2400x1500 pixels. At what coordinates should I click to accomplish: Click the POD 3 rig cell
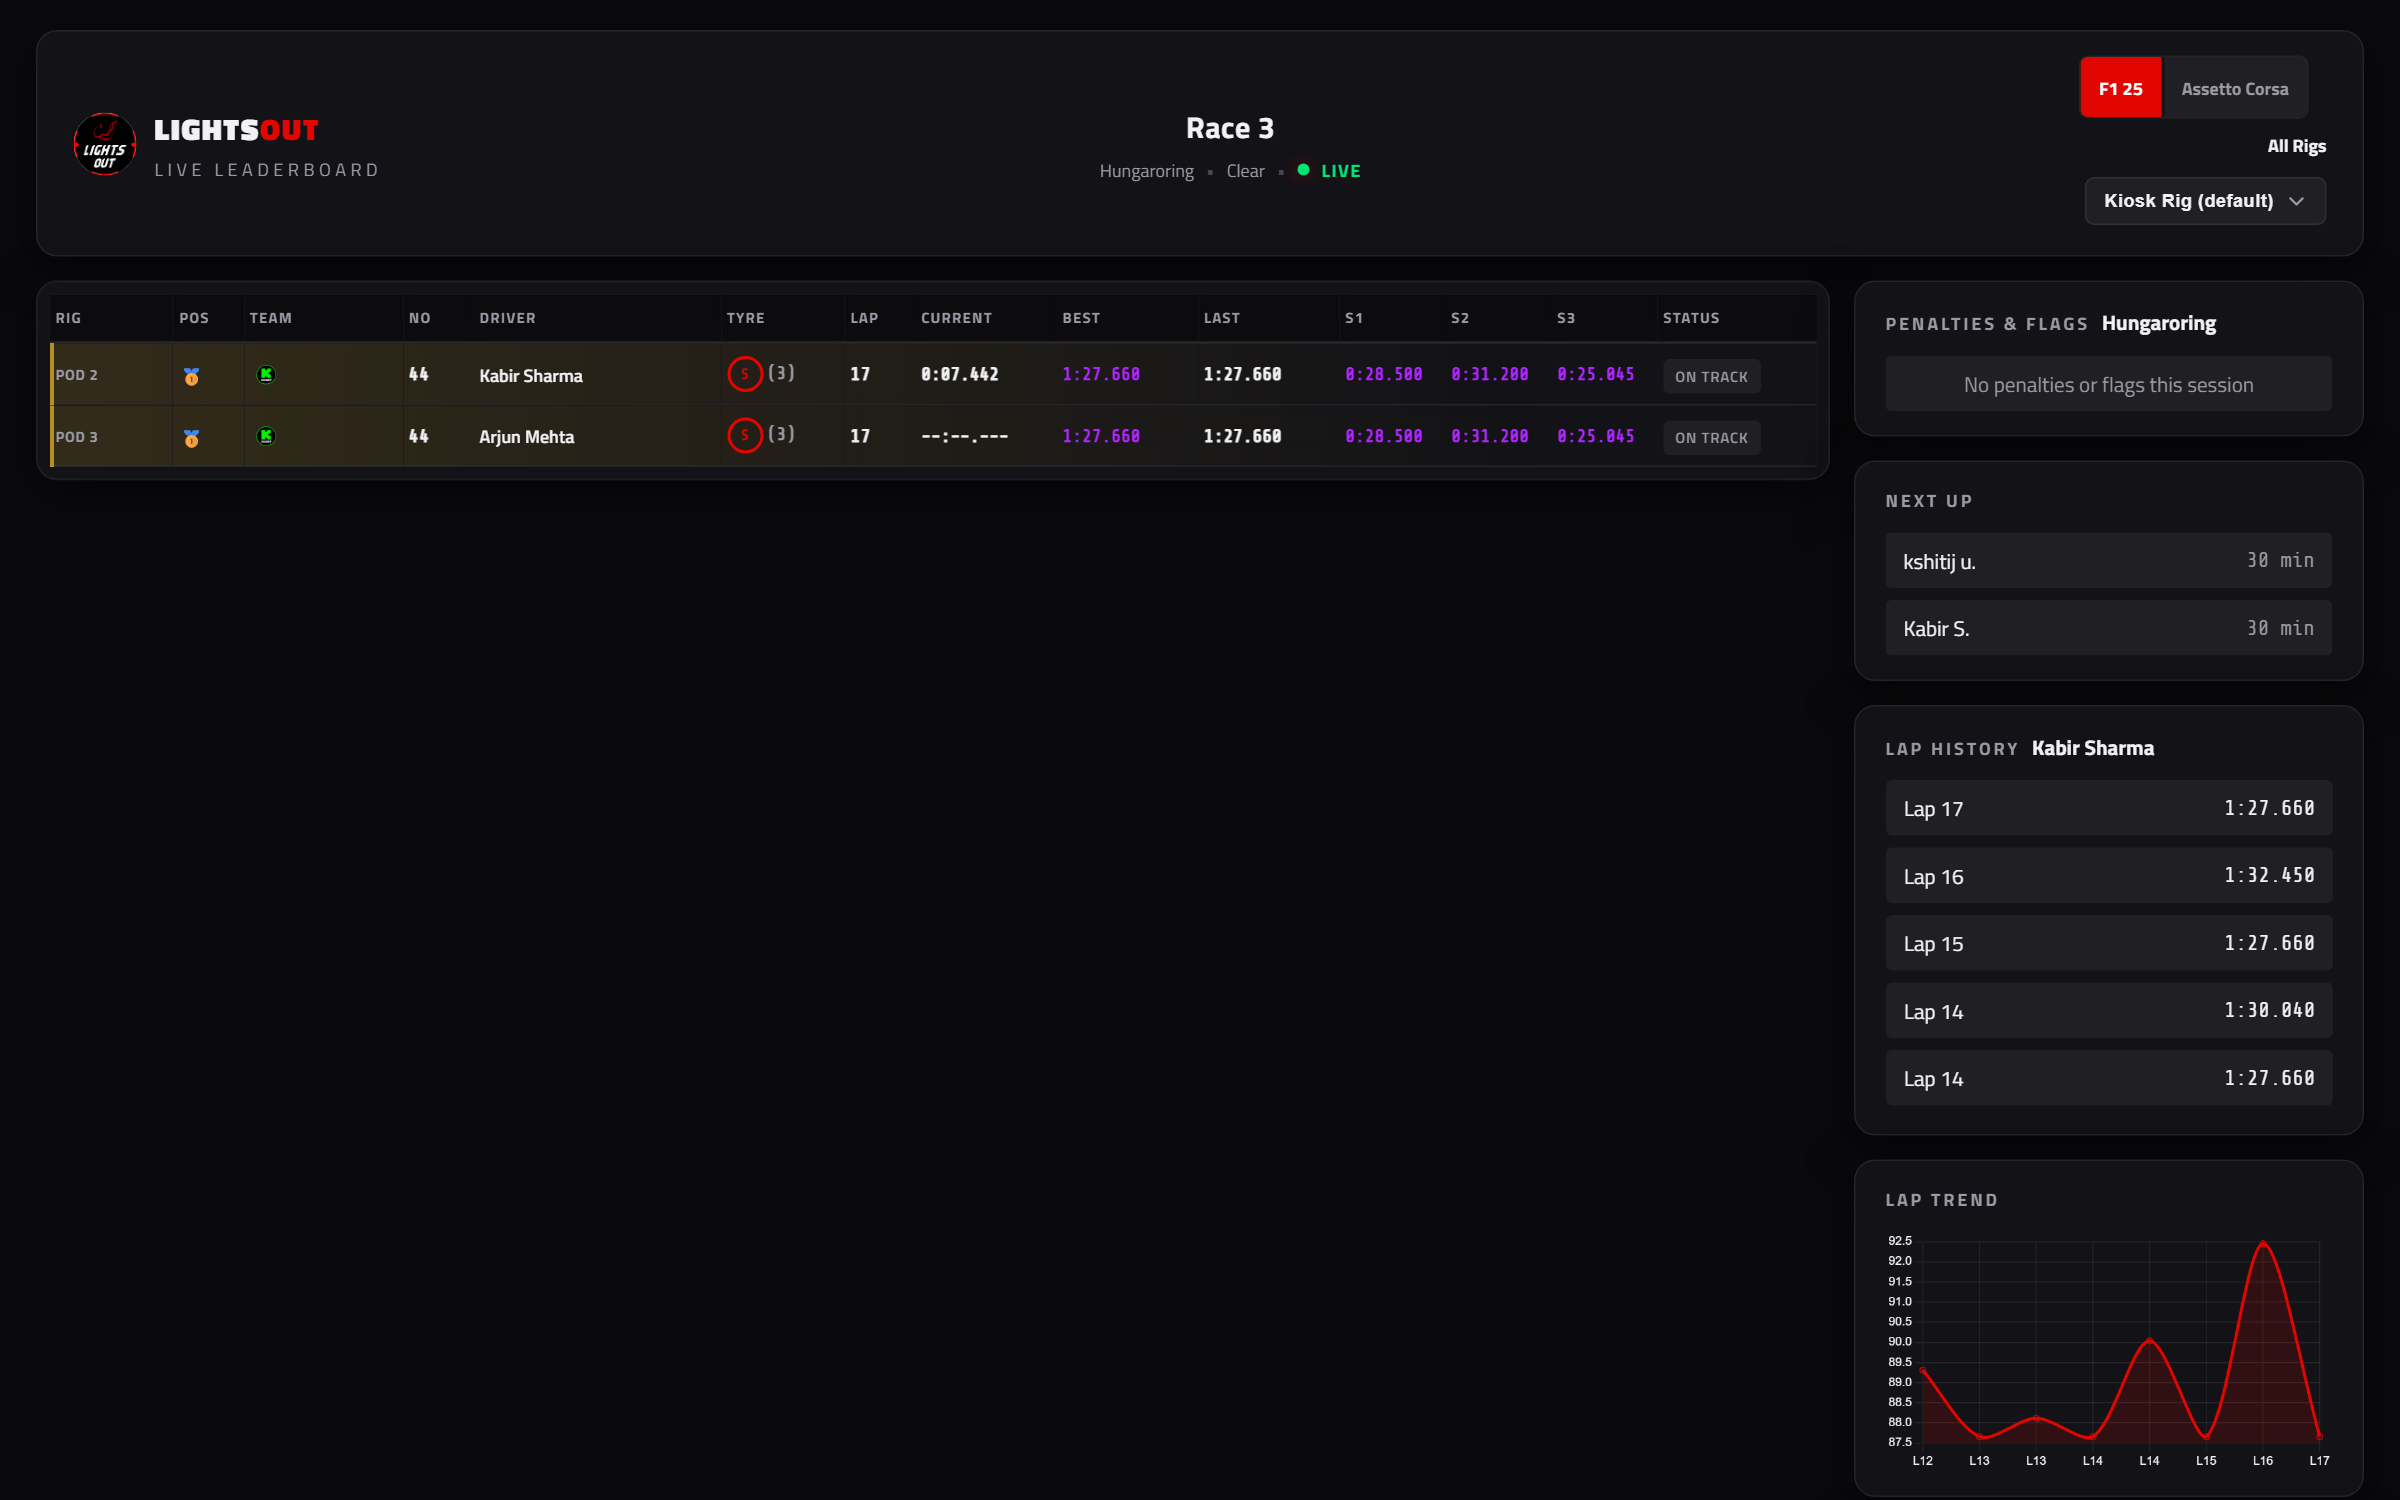[x=112, y=437]
